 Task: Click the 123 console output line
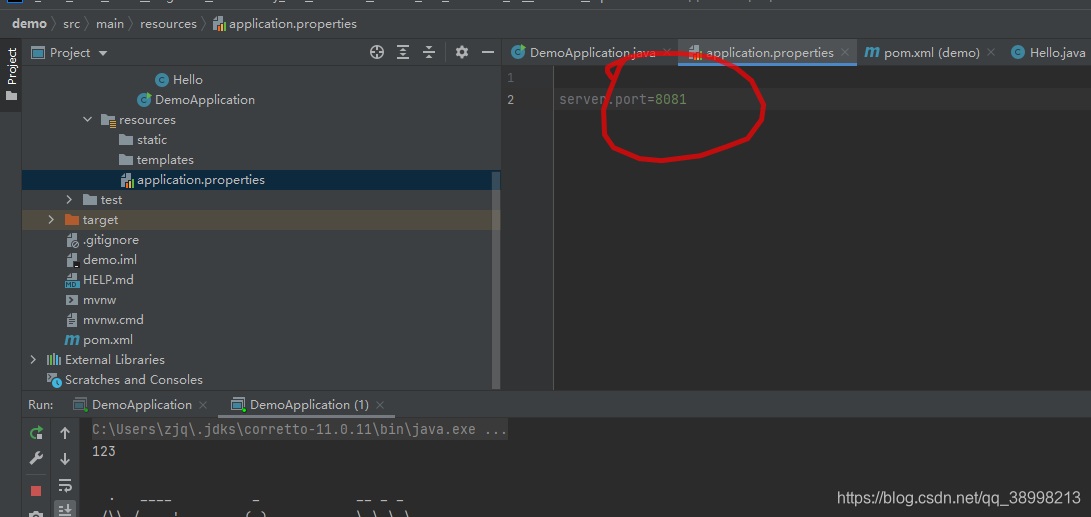(104, 452)
